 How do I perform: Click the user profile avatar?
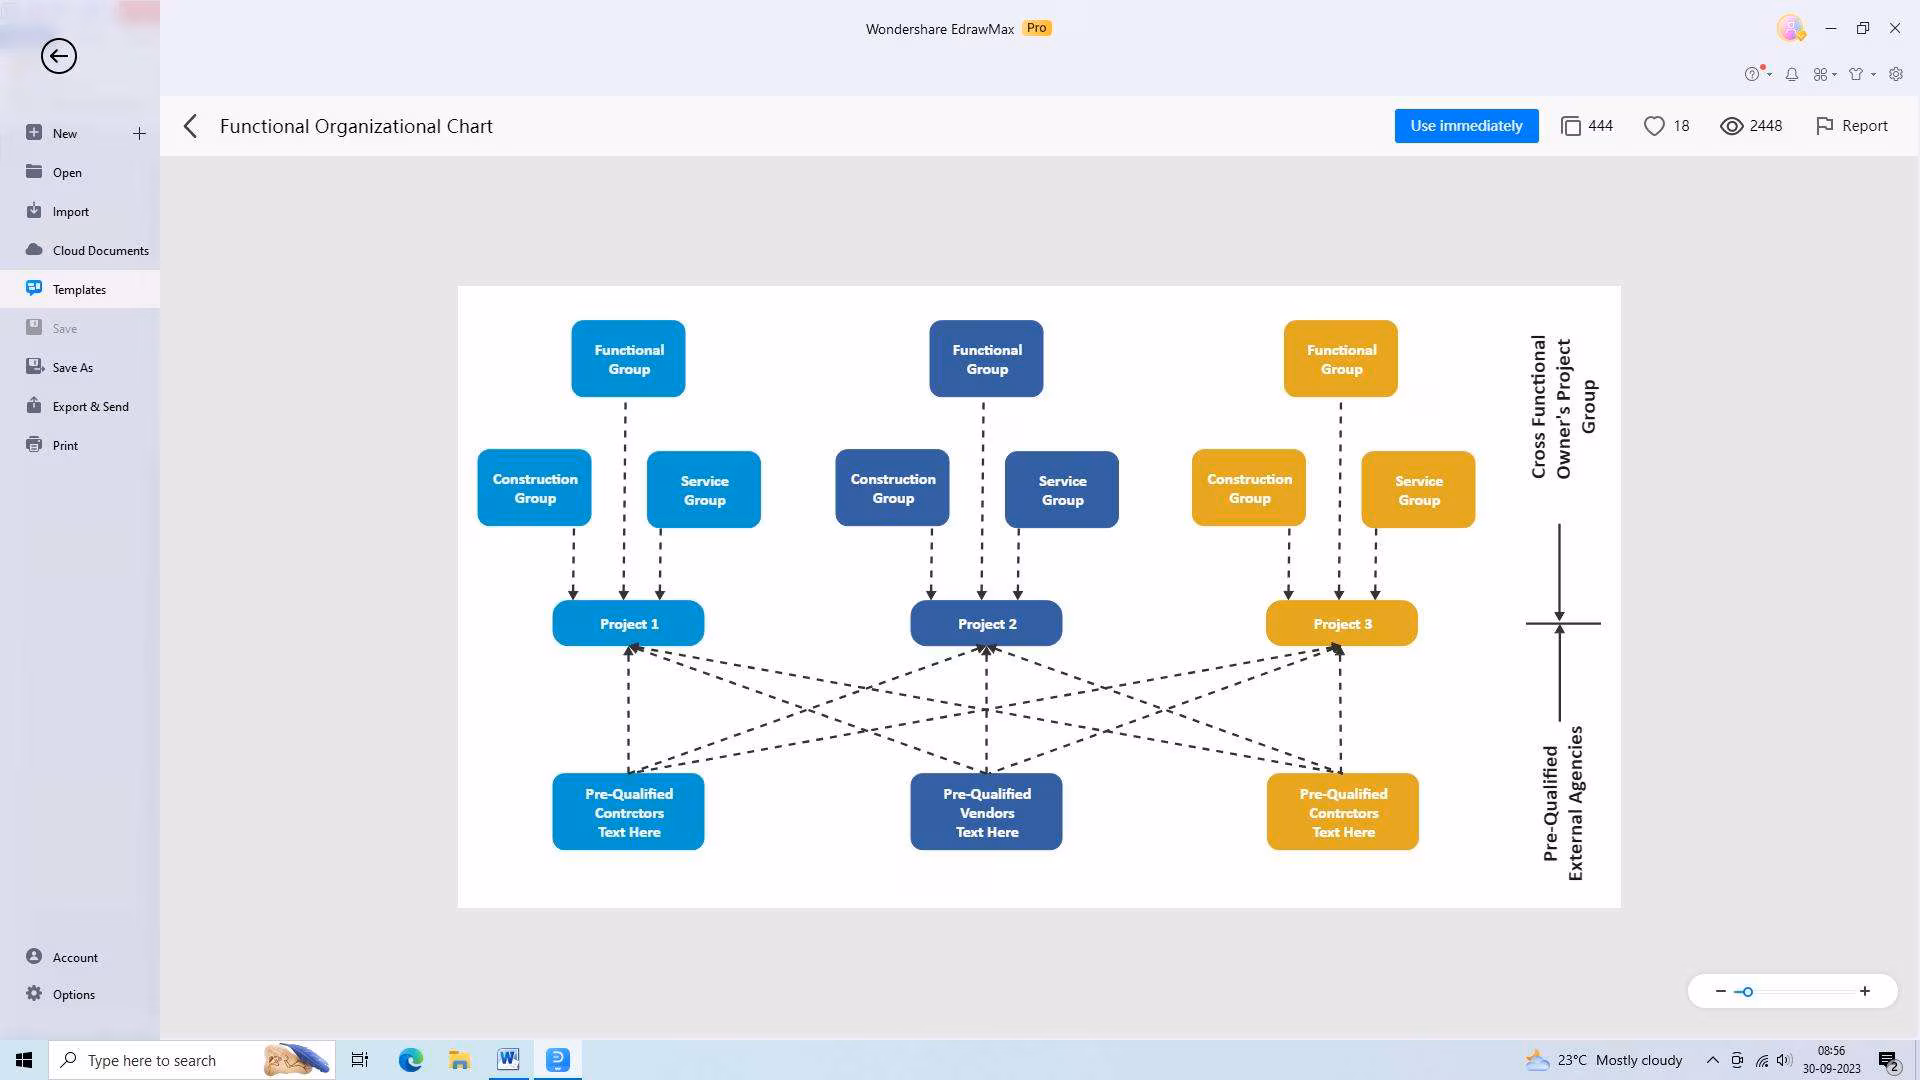(1790, 28)
